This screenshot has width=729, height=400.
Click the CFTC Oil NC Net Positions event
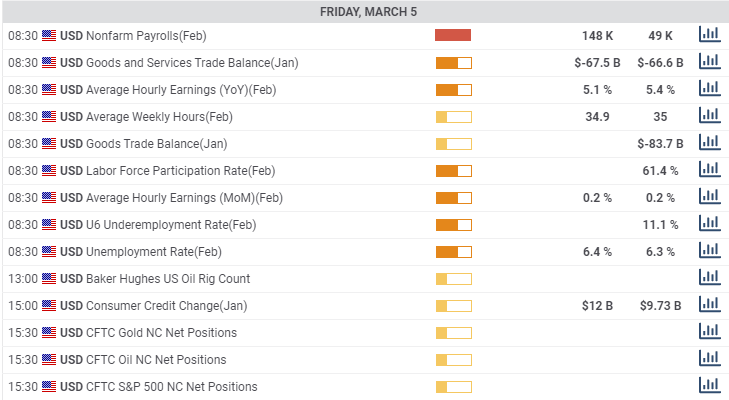click(x=156, y=359)
